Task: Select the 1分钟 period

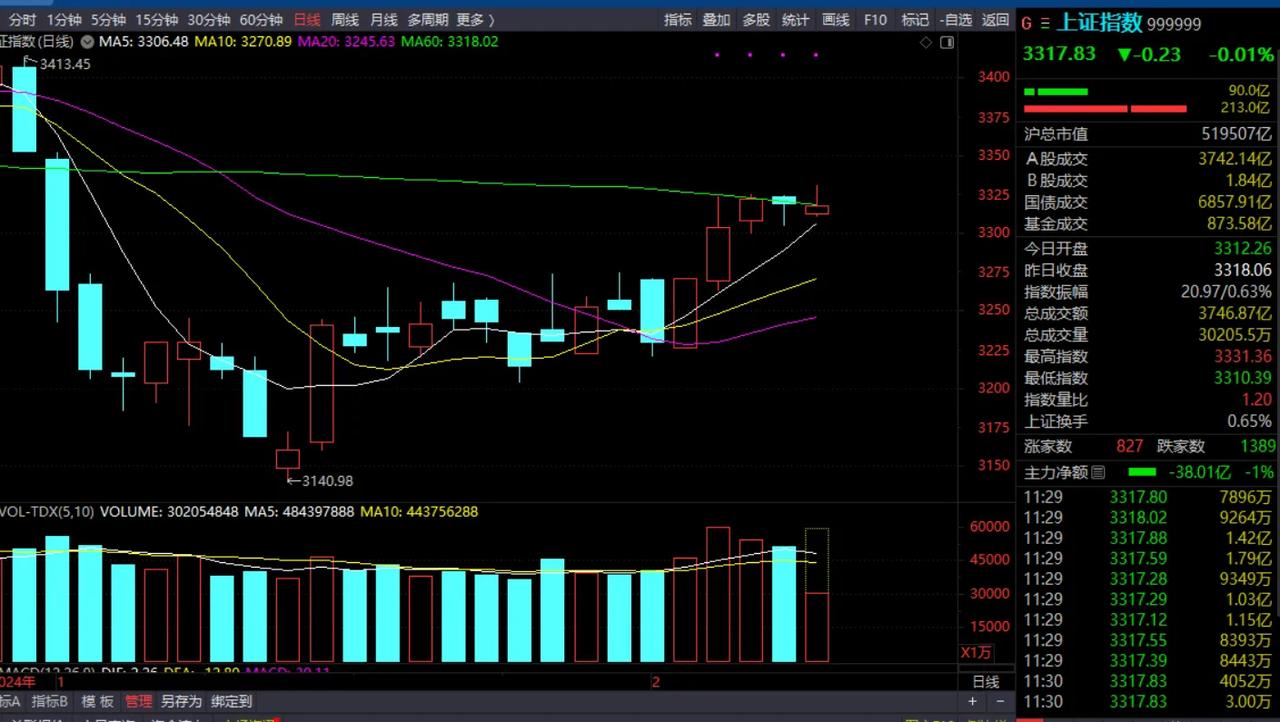Action: click(x=64, y=20)
